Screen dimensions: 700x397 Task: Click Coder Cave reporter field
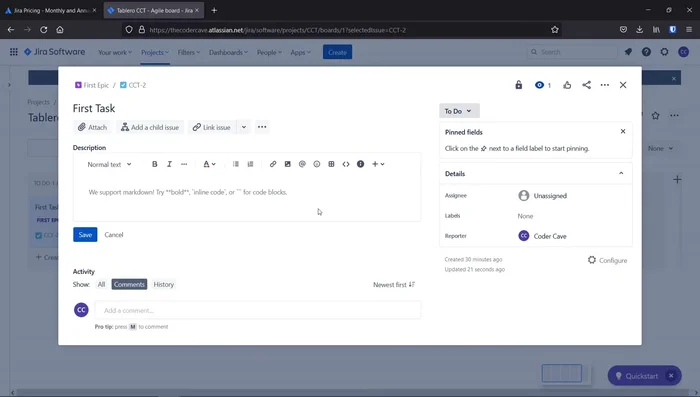click(x=542, y=236)
